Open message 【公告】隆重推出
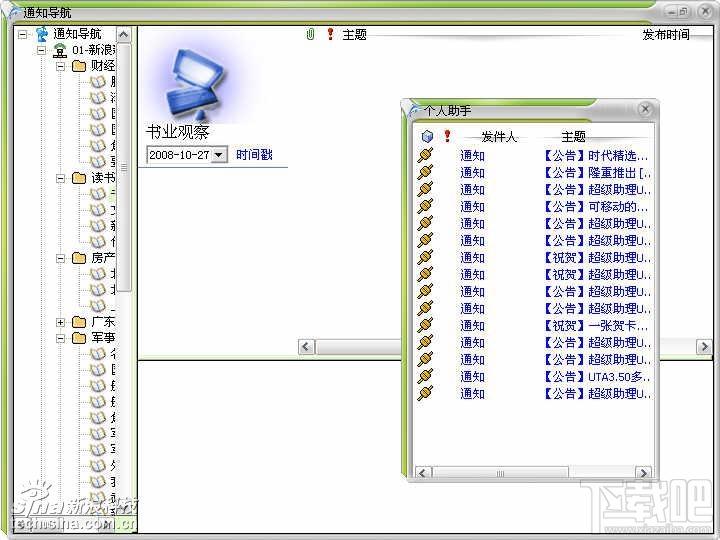 click(597, 173)
